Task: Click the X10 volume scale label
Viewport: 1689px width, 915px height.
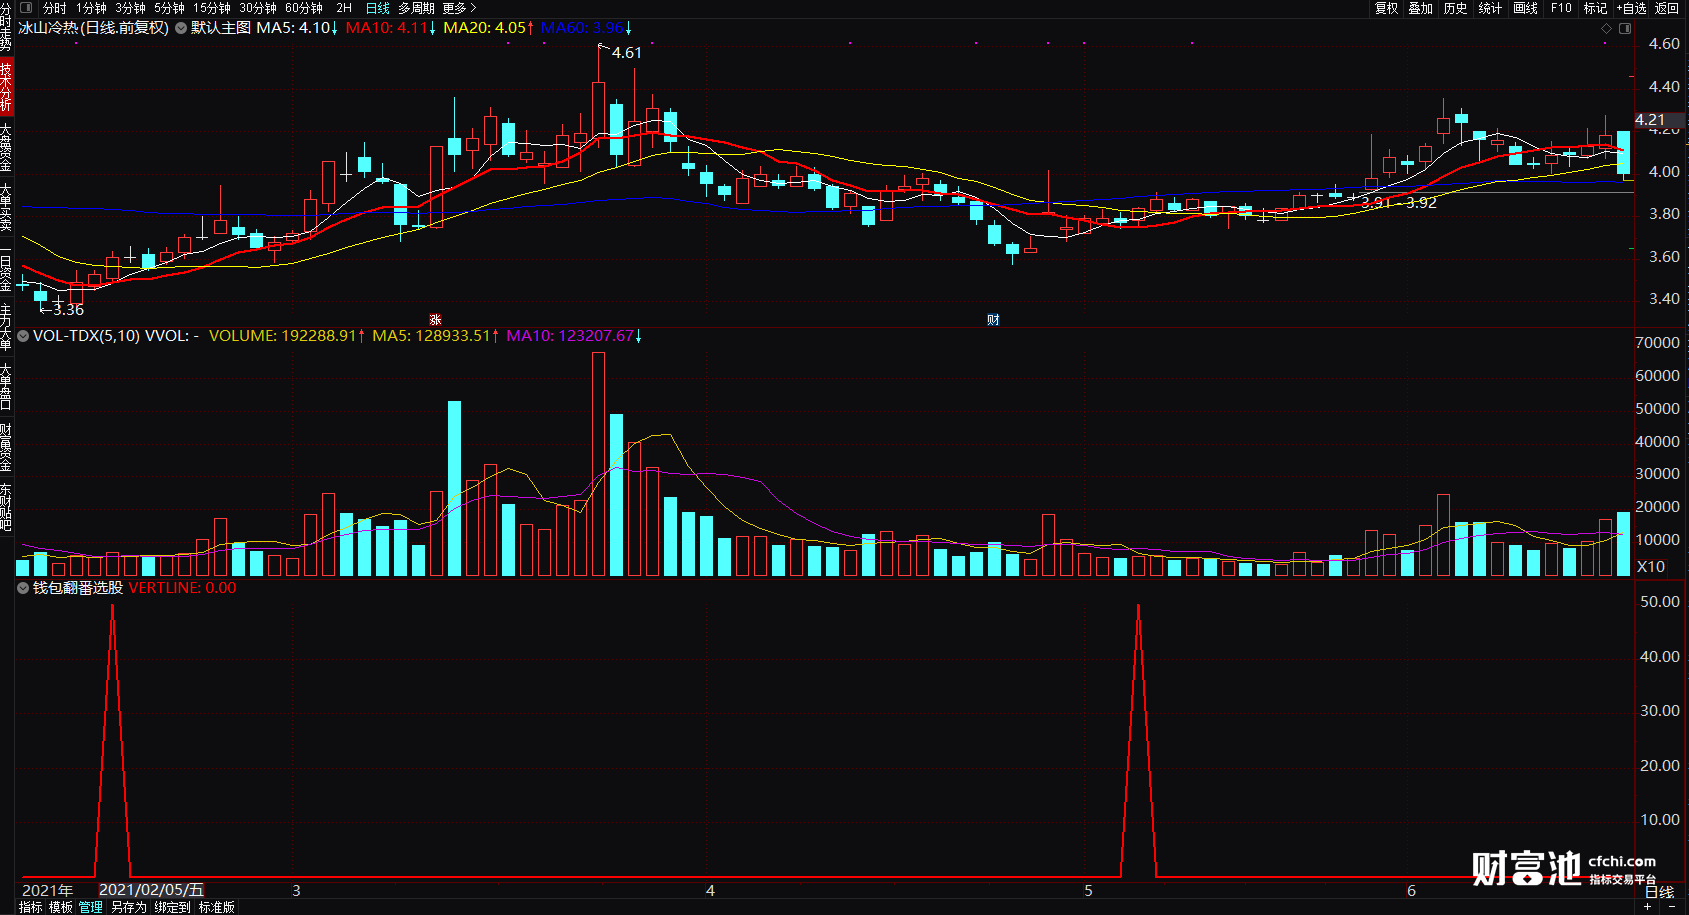Action: (x=1651, y=566)
